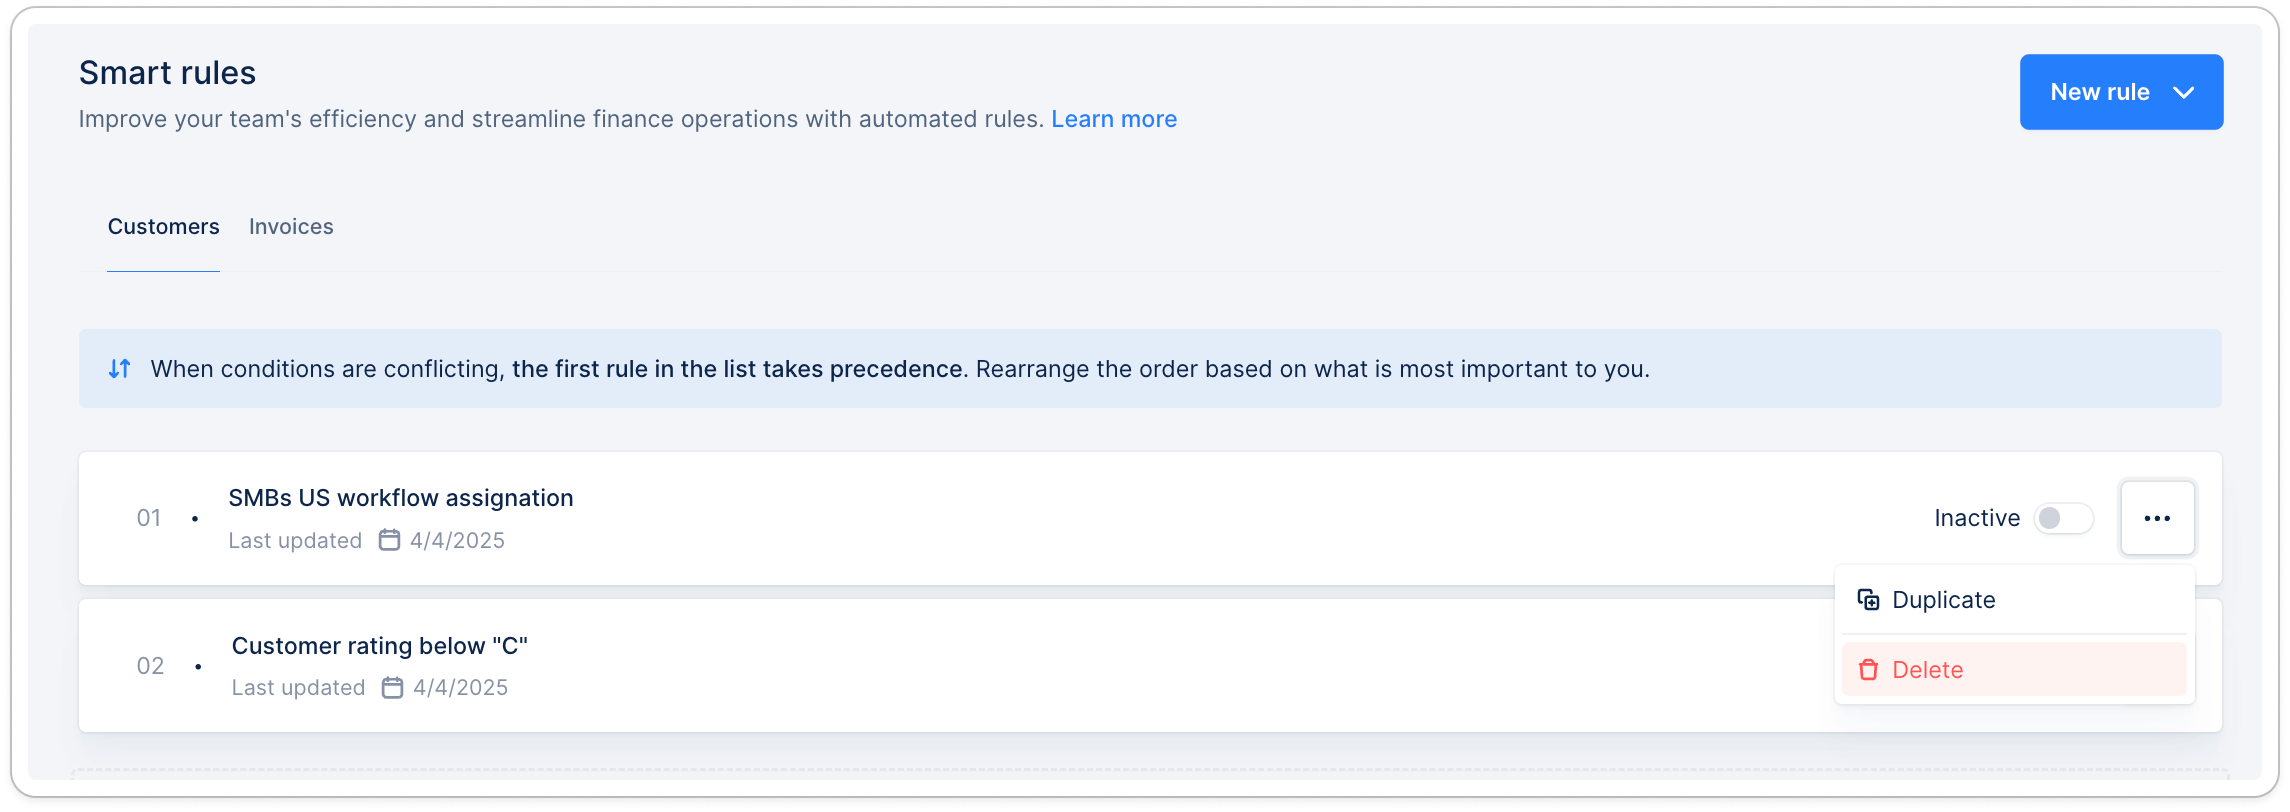This screenshot has height=812, width=2290.
Task: Choose Delete from the context menu
Action: [x=1927, y=670]
